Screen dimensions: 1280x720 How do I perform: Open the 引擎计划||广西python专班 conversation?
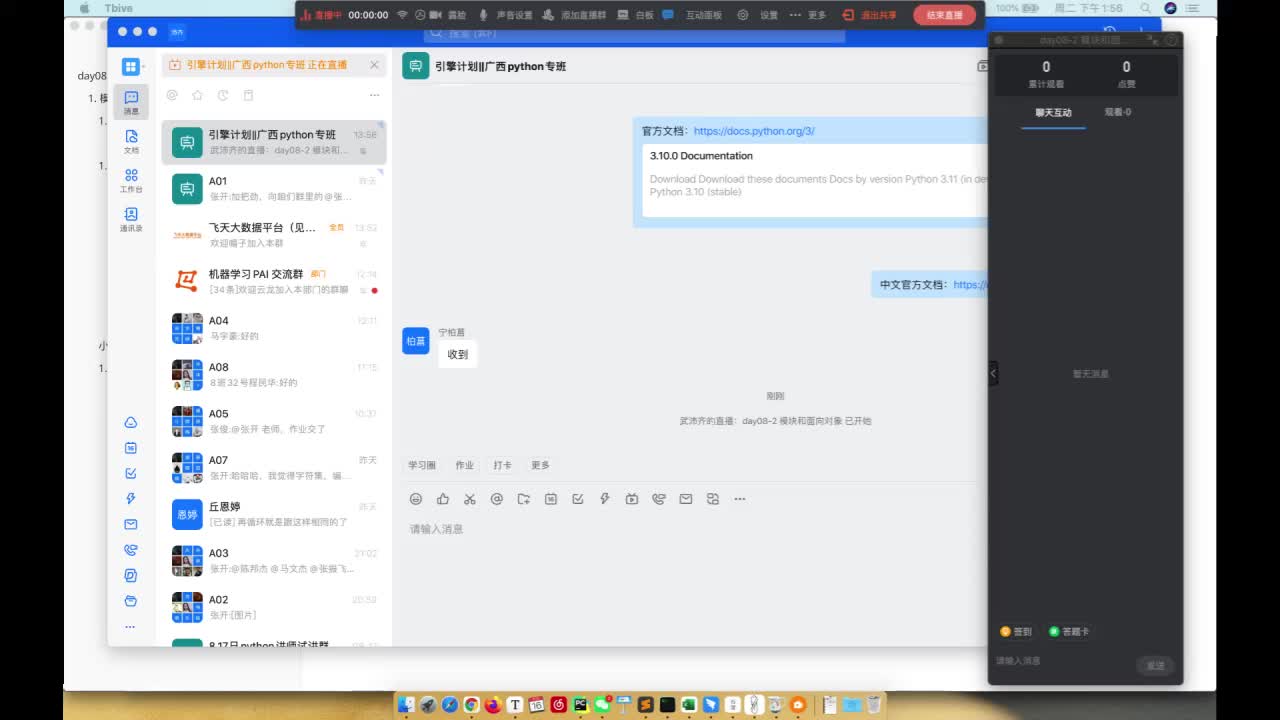[274, 142]
